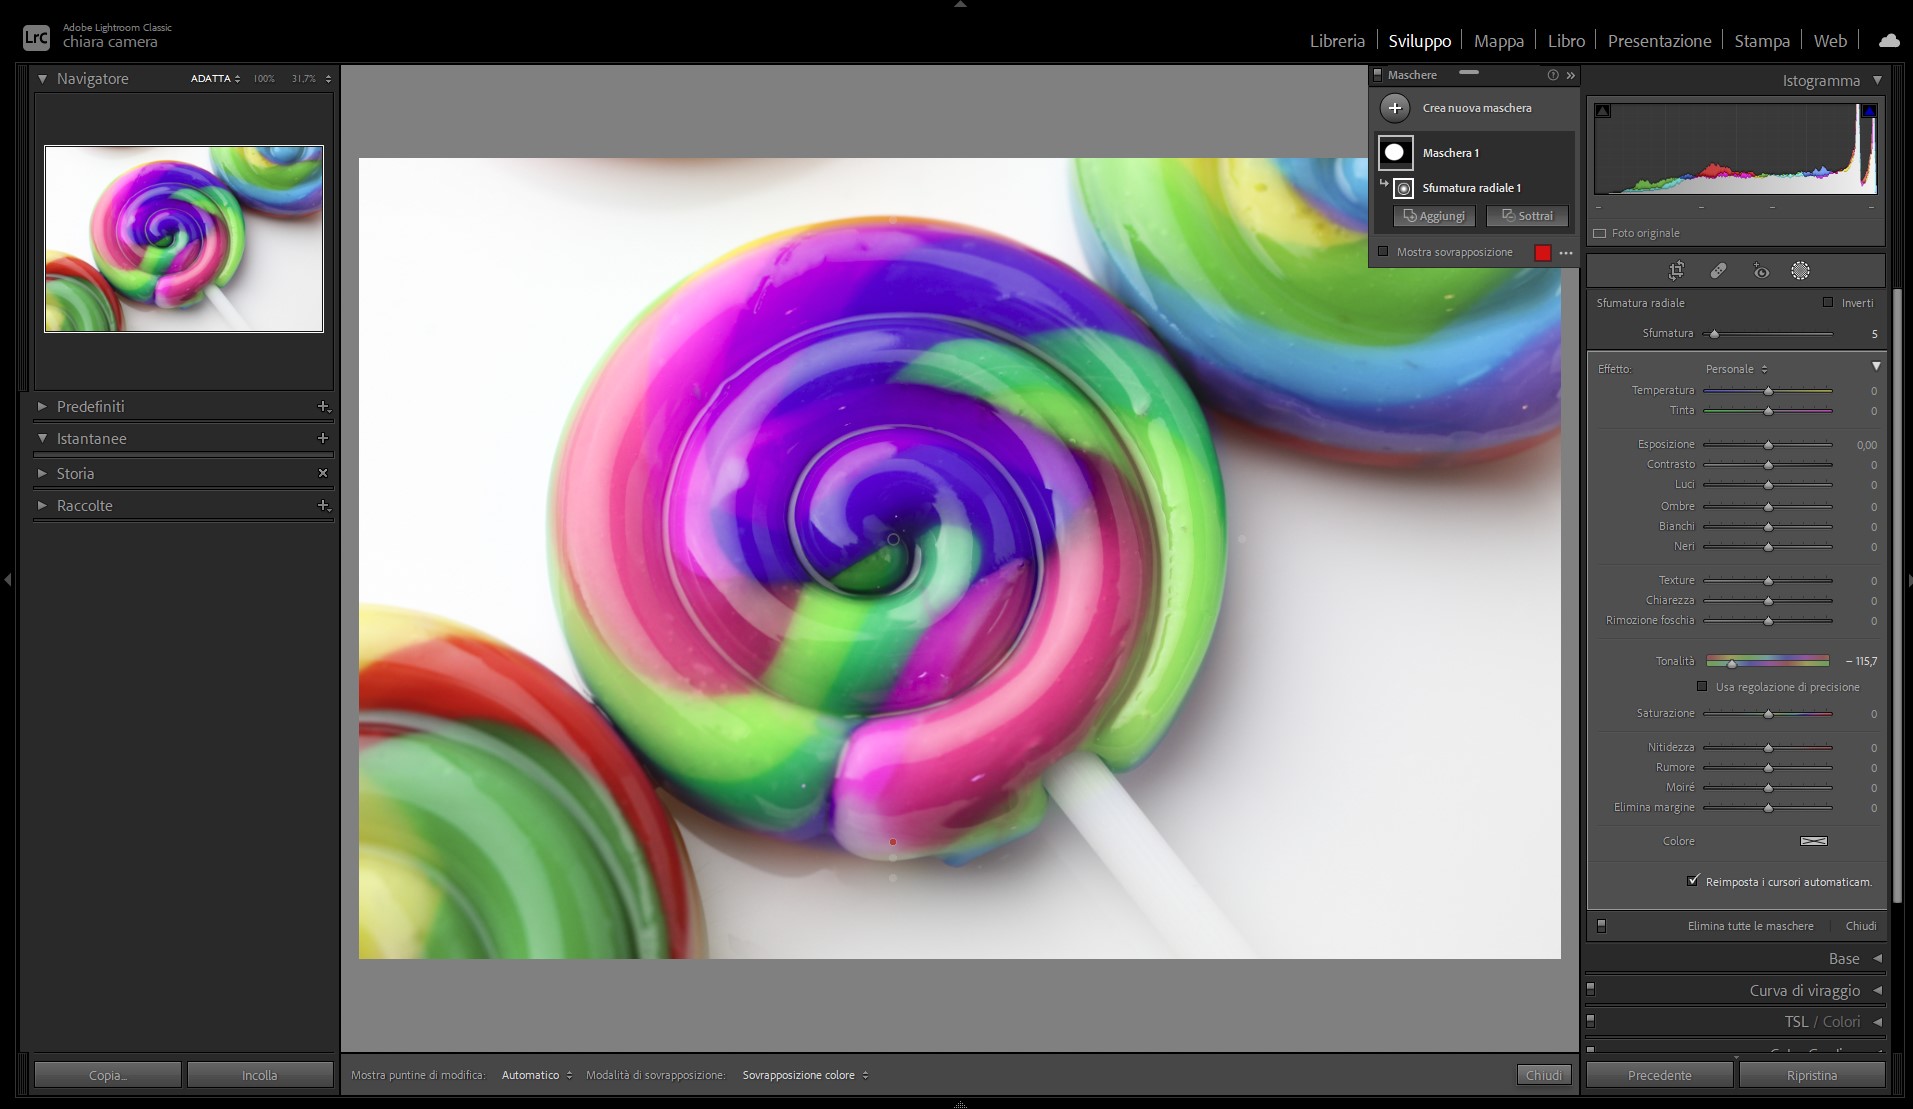Screen dimensions: 1913x1109
Task: Check the Foto originale checkbox
Action: pos(1600,233)
